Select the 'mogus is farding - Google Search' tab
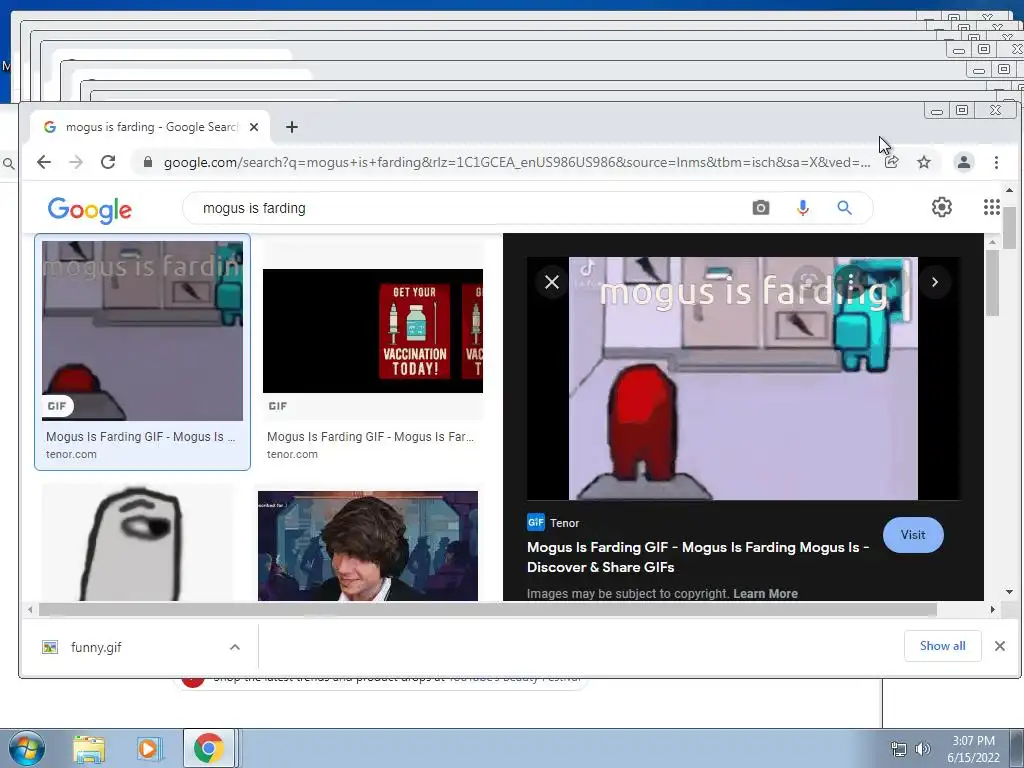The image size is (1024, 768). tap(150, 127)
